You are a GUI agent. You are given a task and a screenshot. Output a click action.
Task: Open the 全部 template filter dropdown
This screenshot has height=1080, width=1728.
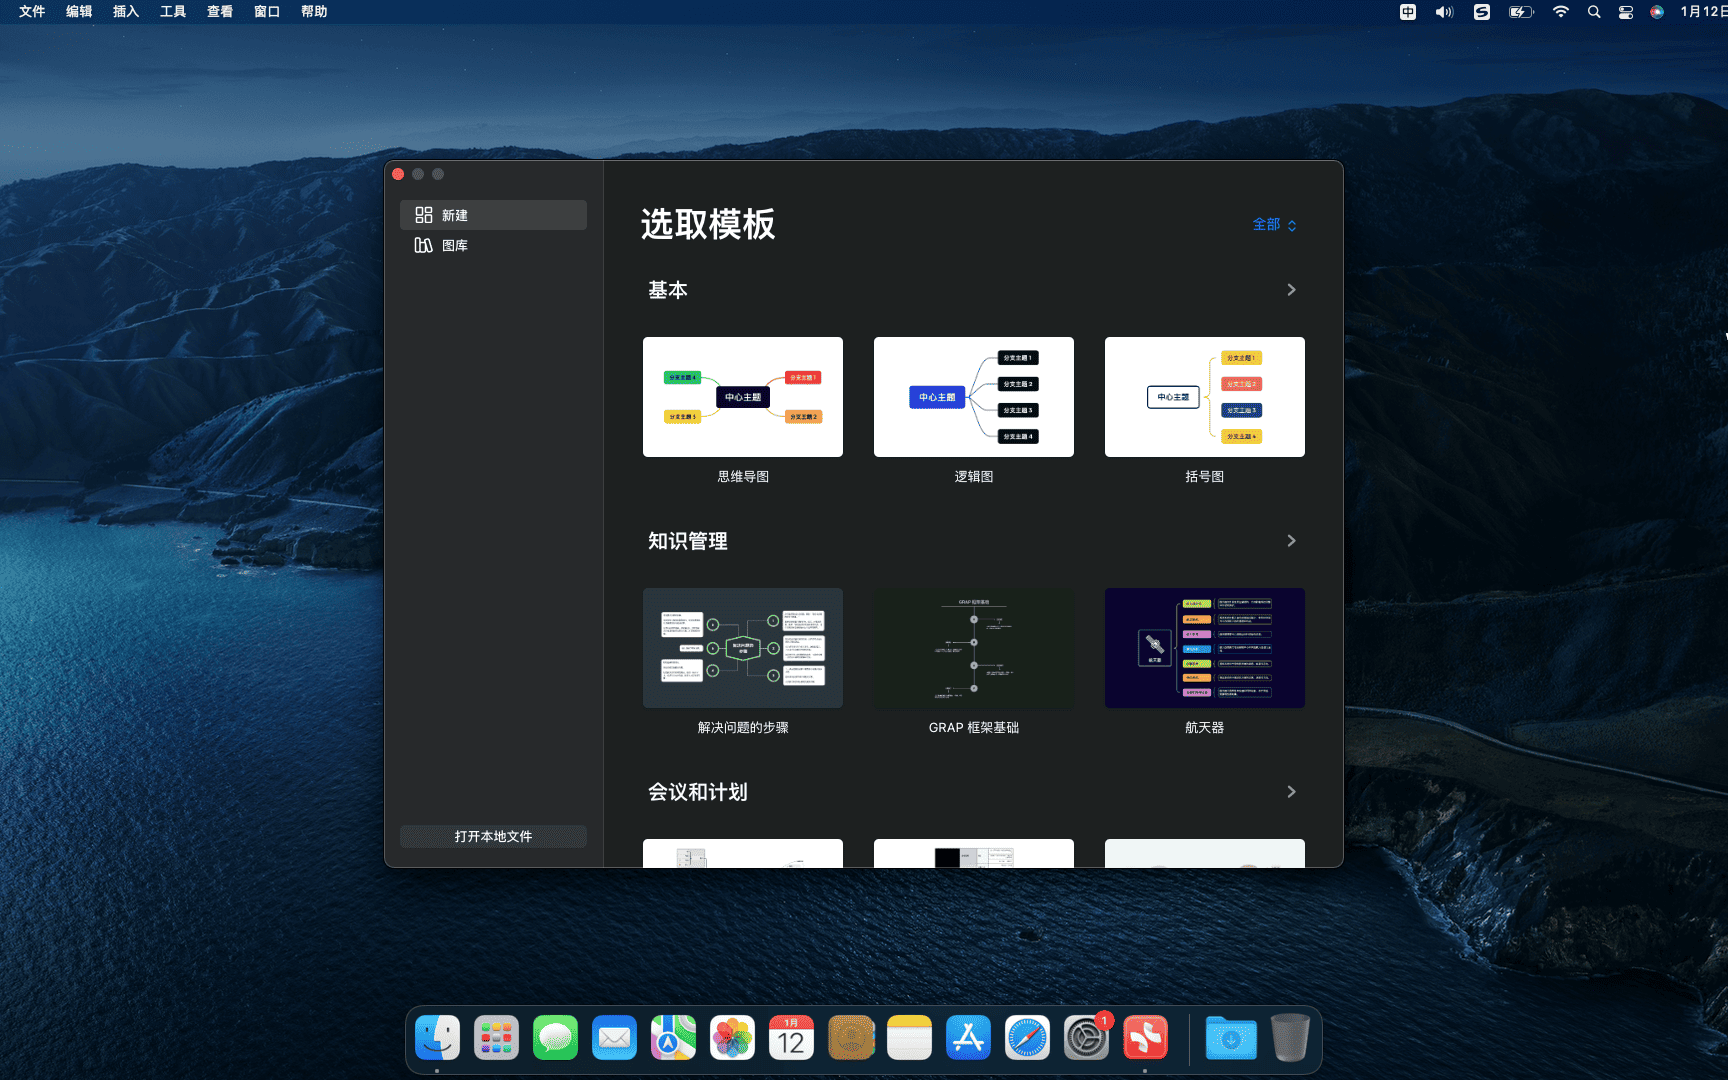pos(1272,224)
